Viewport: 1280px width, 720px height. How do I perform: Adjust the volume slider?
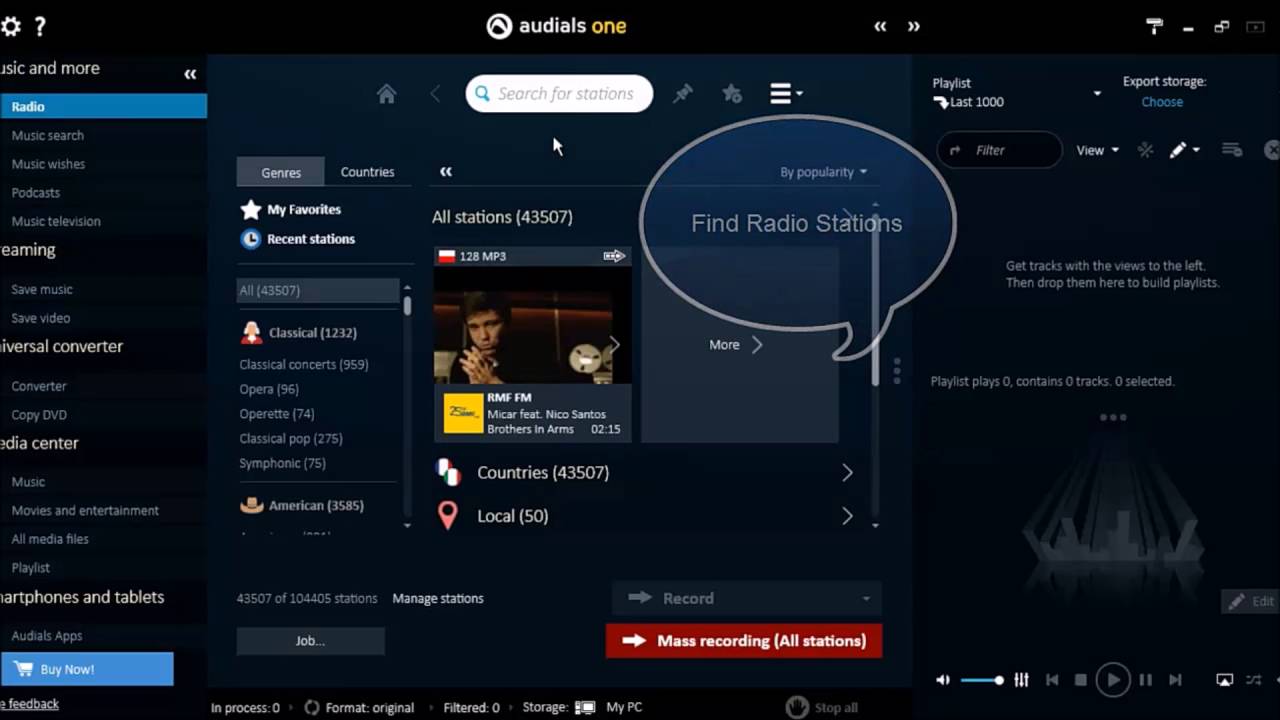(981, 680)
